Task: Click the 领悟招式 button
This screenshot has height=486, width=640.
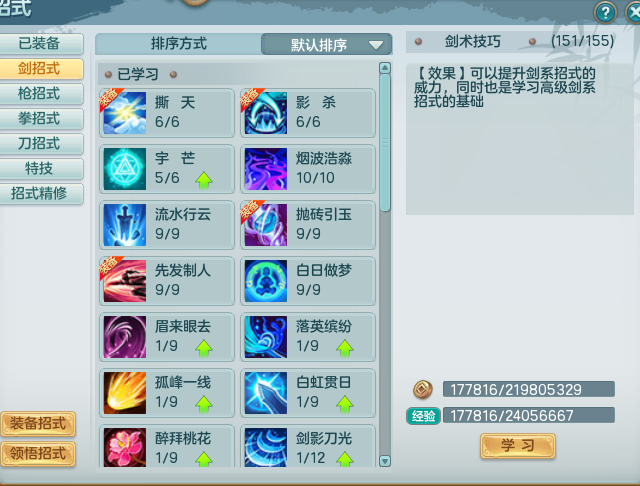Action: [38, 453]
